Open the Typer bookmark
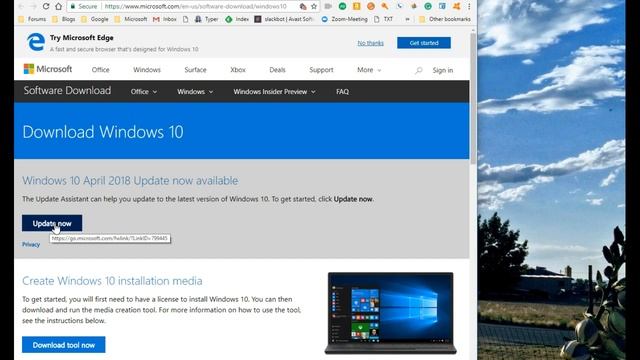640x360 pixels. coord(207,19)
